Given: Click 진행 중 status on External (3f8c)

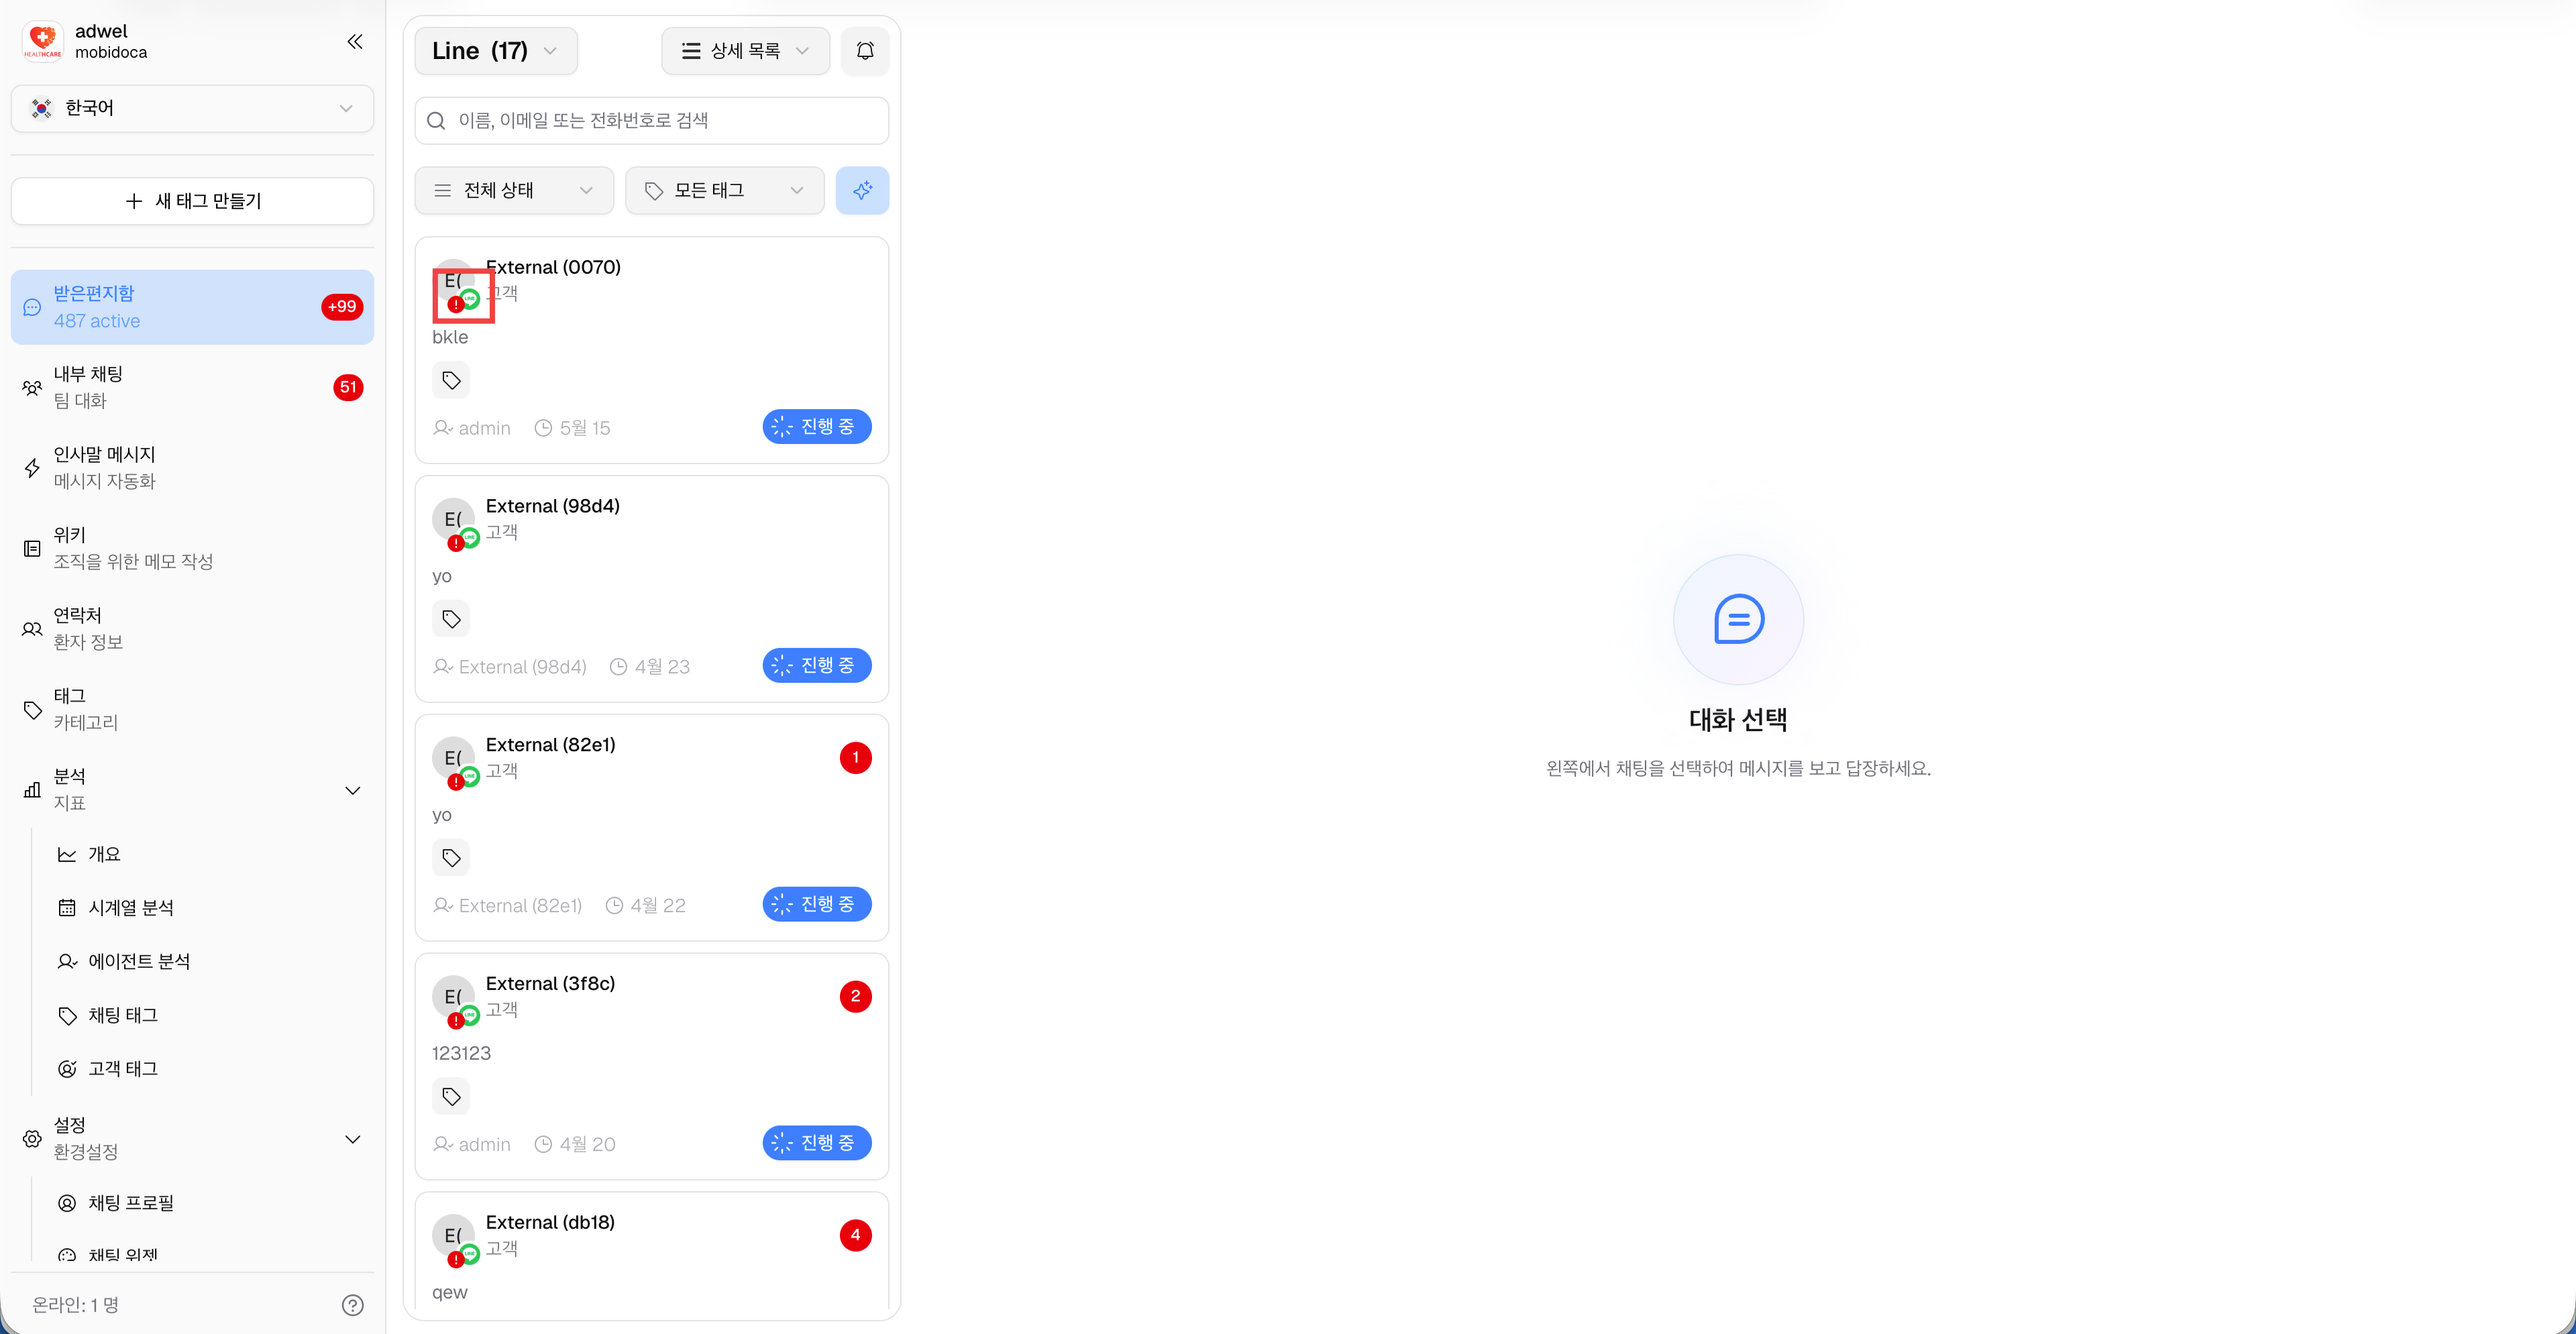Looking at the screenshot, I should 816,1143.
